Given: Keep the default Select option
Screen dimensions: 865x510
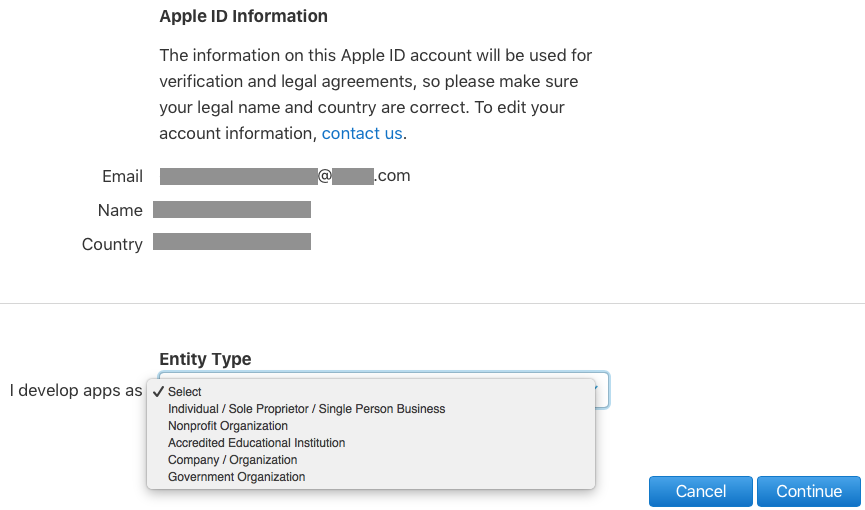Looking at the screenshot, I should pos(185,392).
